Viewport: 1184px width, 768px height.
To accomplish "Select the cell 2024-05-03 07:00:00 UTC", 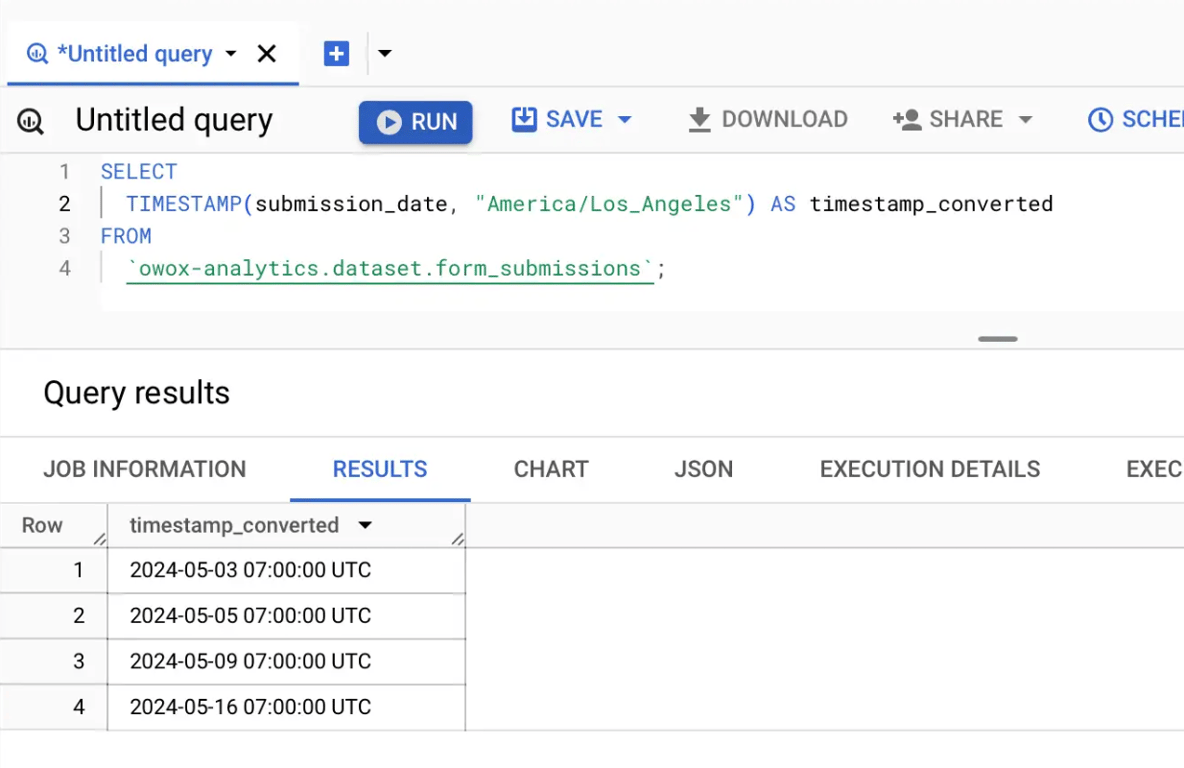I will [286, 570].
